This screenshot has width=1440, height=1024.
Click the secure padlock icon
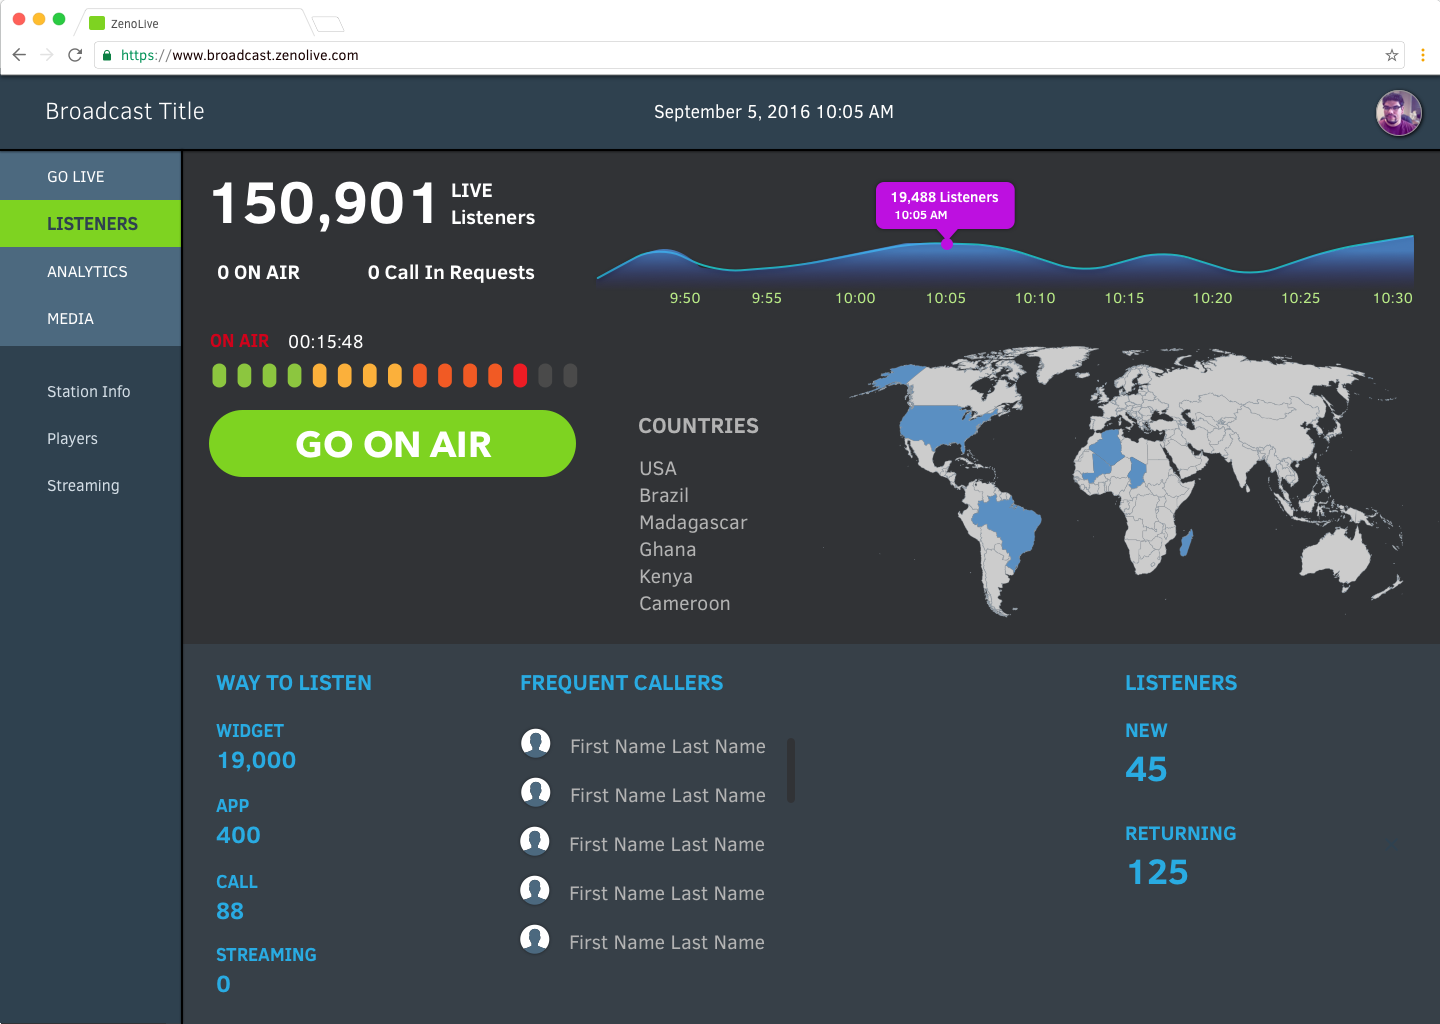[107, 55]
